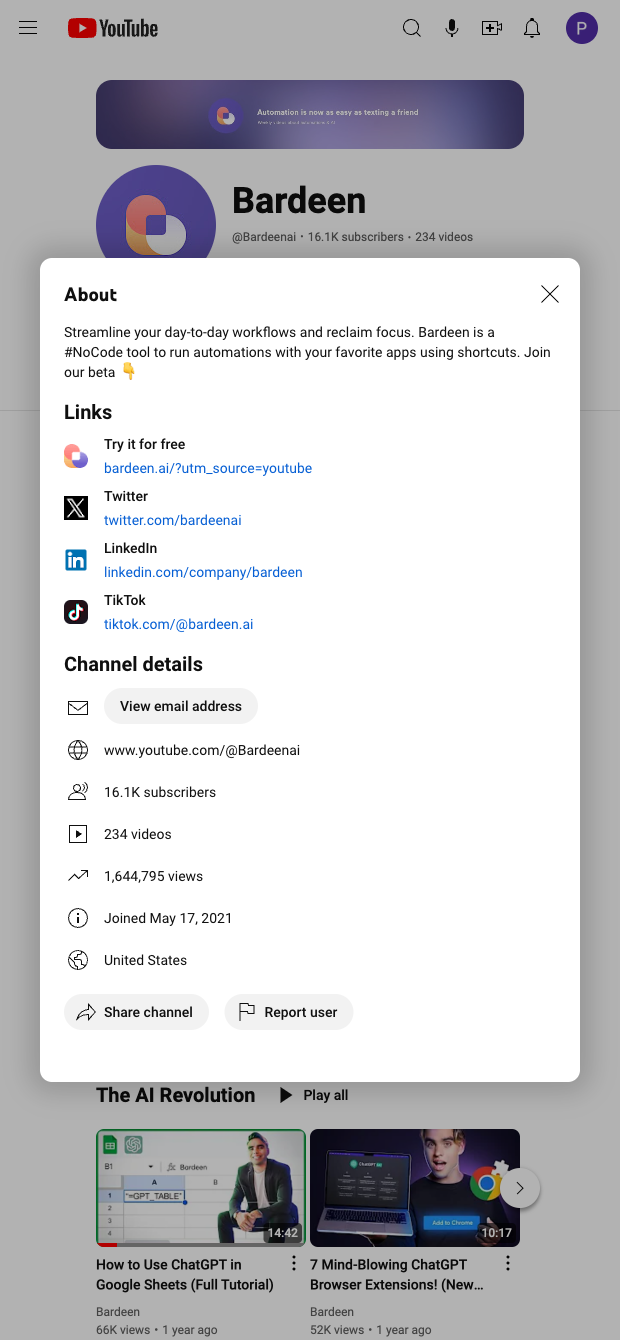Viewport: 620px width, 1340px height.
Task: Click the TikTok icon
Action: point(76,611)
